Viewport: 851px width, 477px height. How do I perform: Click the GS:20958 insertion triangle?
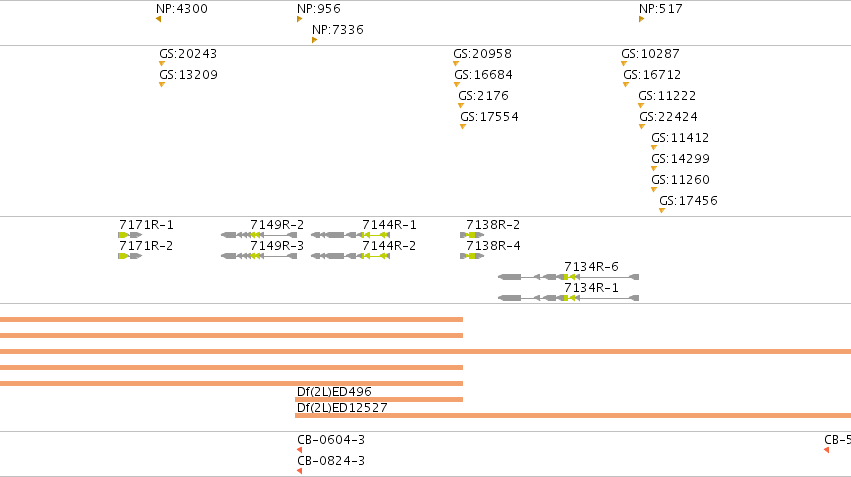pos(456,63)
